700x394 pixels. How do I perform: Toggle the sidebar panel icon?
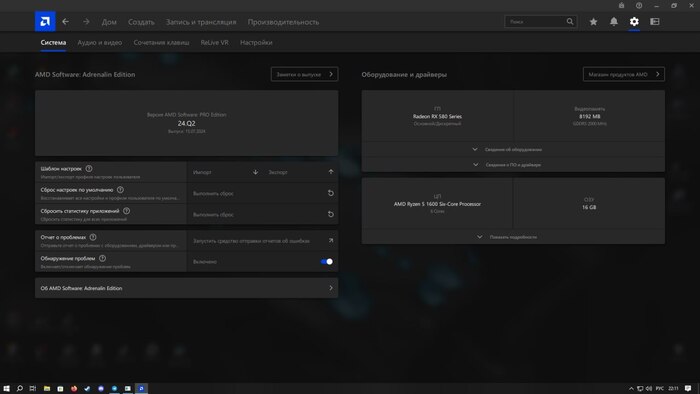655,21
